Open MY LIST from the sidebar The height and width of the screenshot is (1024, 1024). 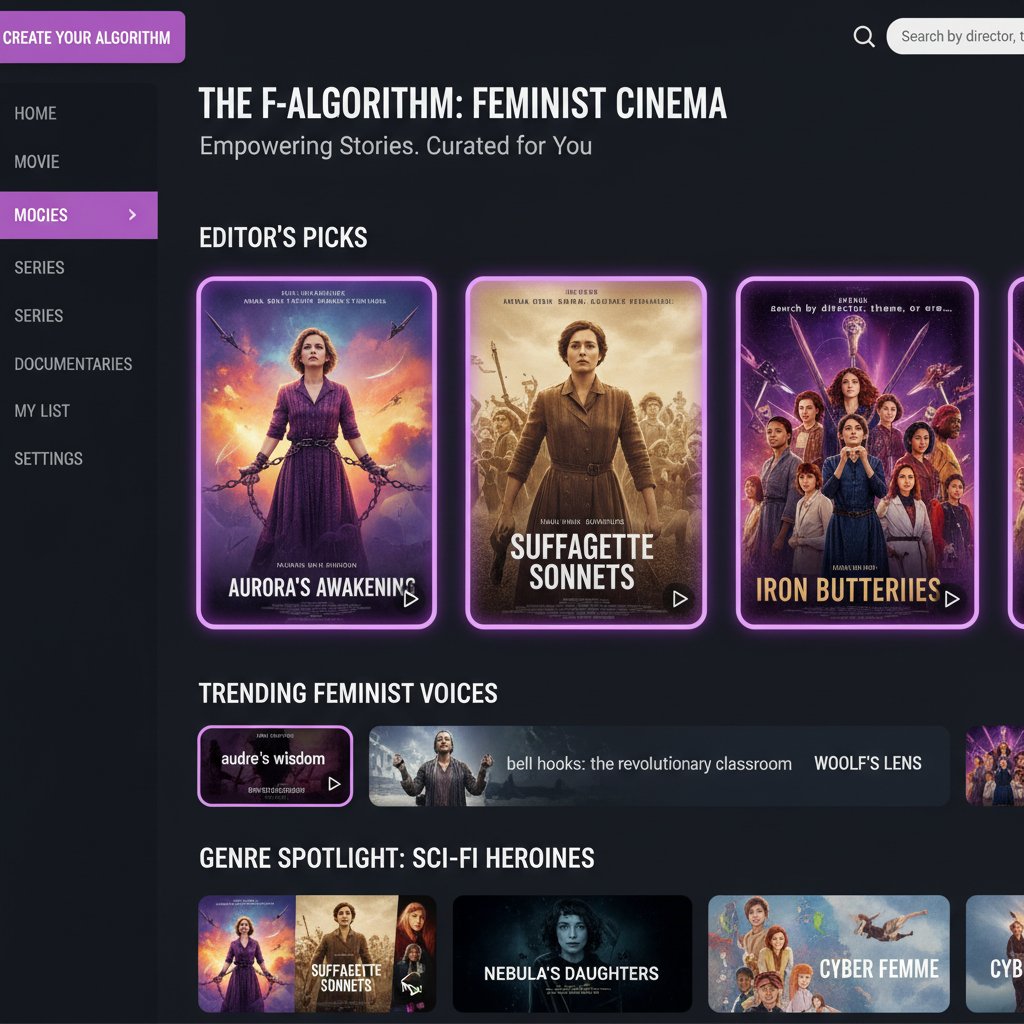[x=41, y=410]
